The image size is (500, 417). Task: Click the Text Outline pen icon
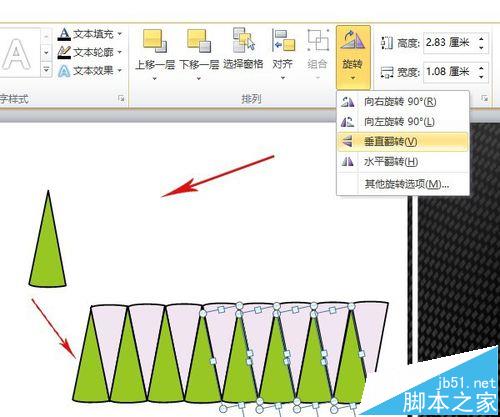[x=64, y=52]
